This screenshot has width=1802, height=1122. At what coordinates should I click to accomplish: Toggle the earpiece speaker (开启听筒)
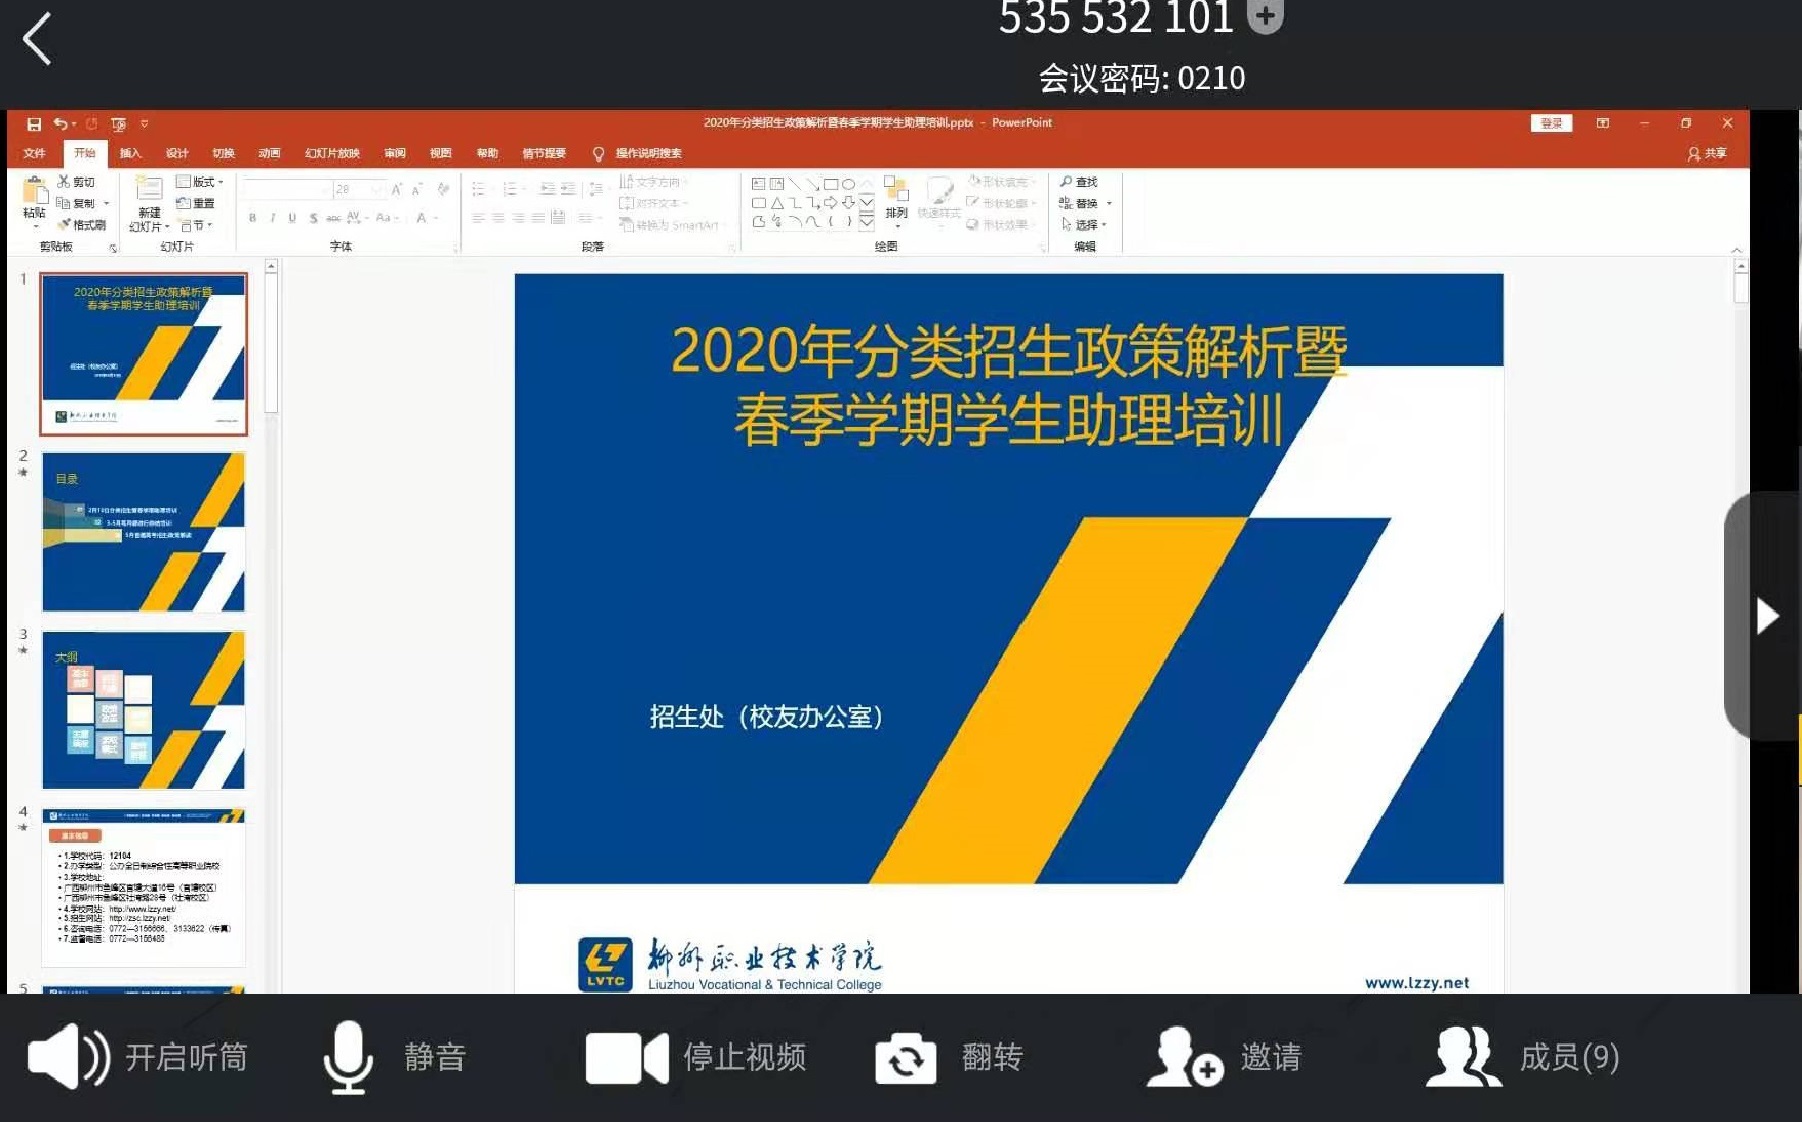point(68,1057)
